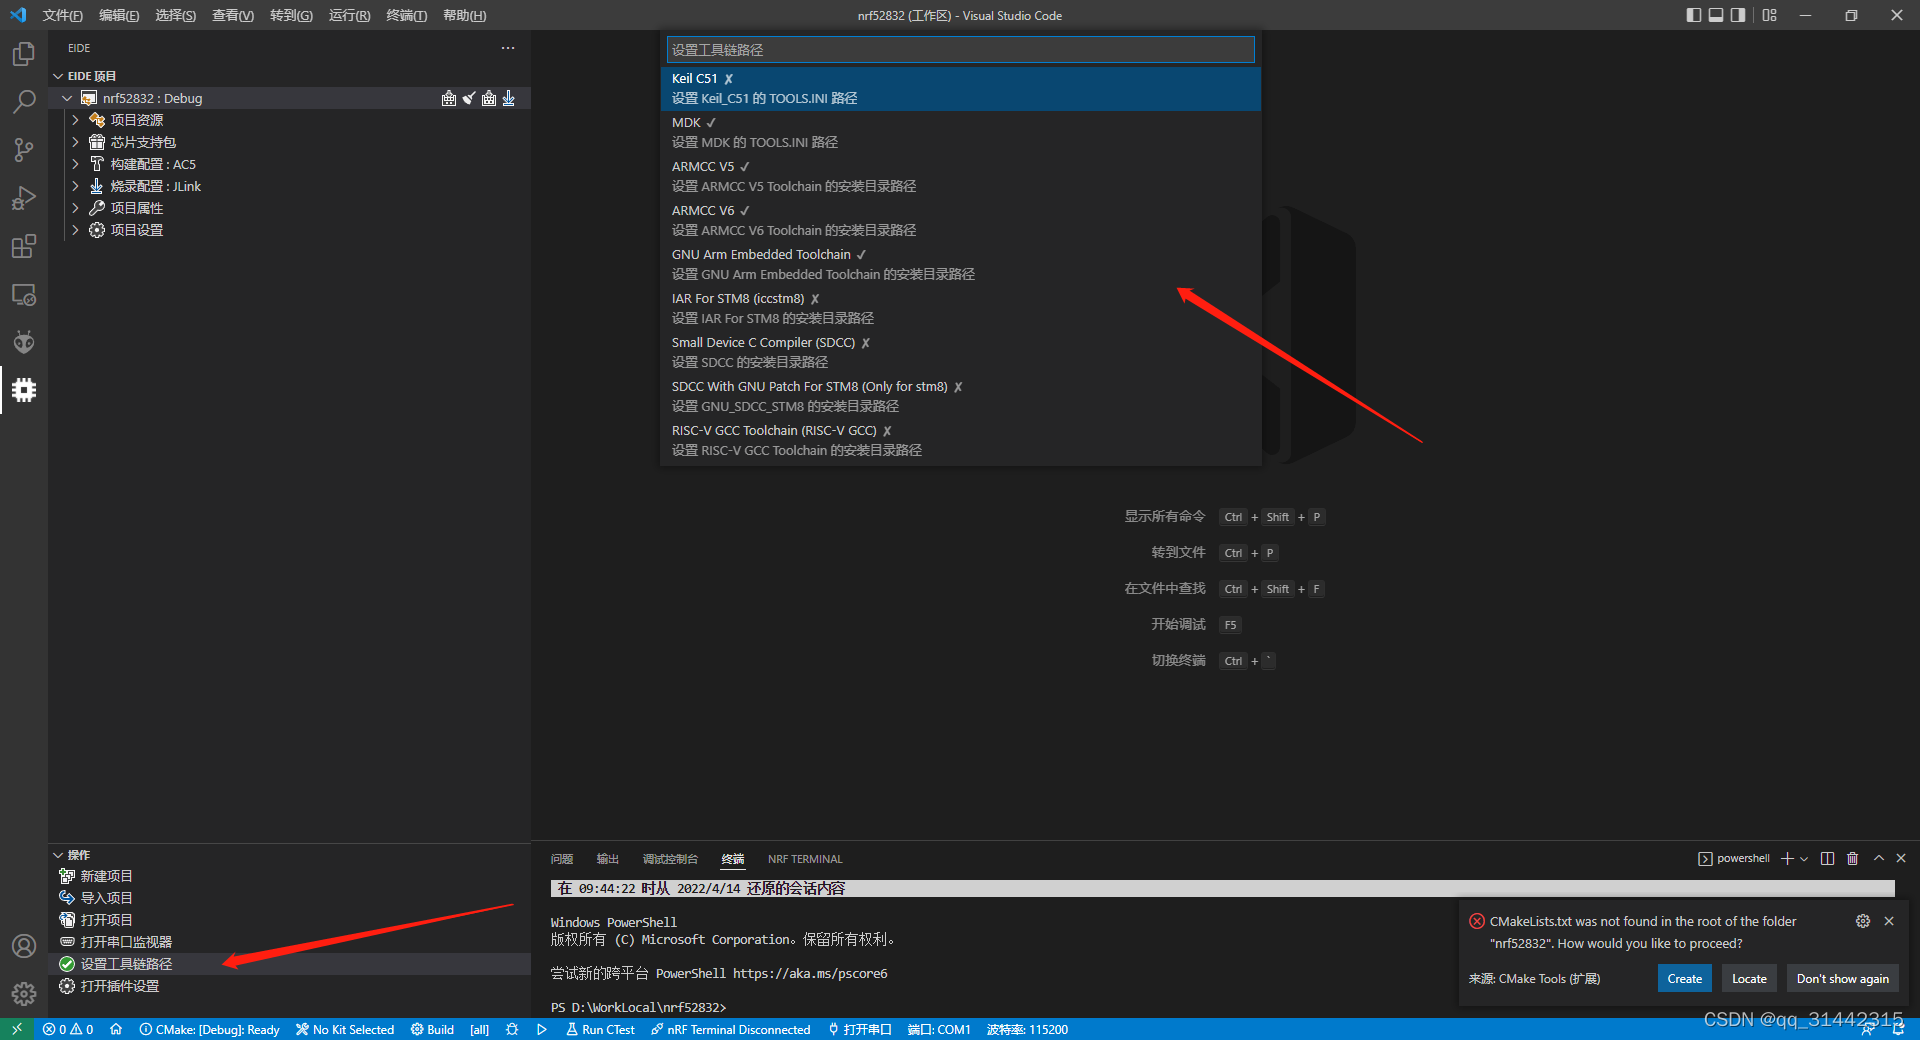Click 设置工具链路径 in operations list
Screen dimensions: 1920x1040
click(x=126, y=964)
